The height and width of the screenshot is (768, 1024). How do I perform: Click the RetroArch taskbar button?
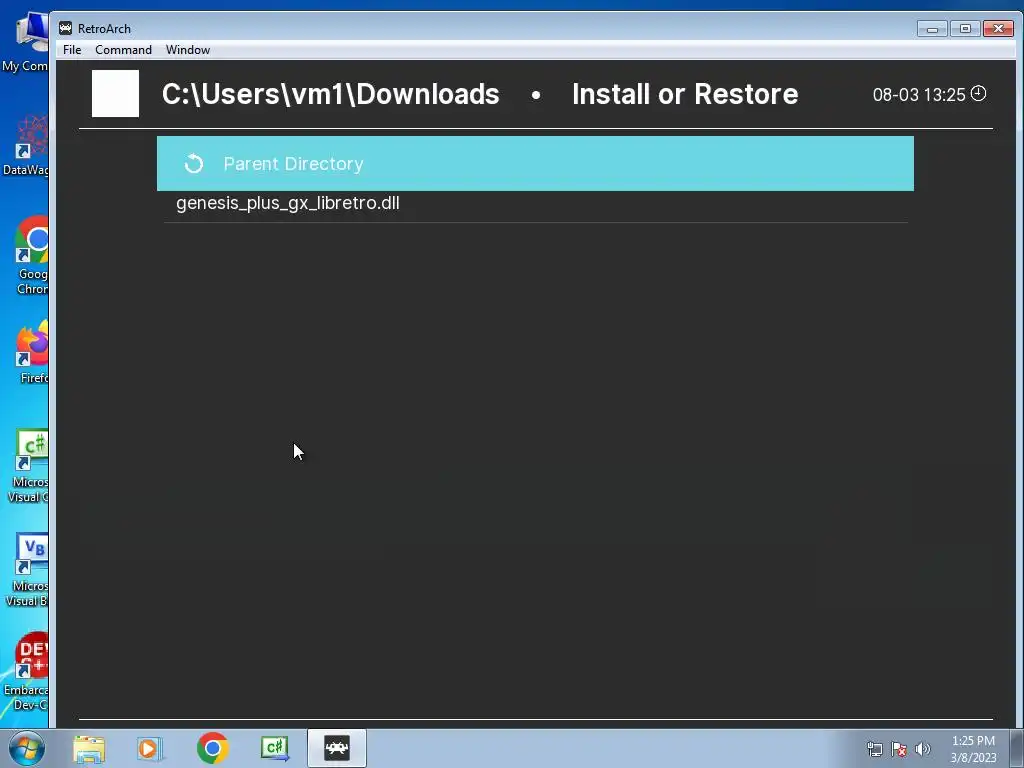tap(337, 748)
